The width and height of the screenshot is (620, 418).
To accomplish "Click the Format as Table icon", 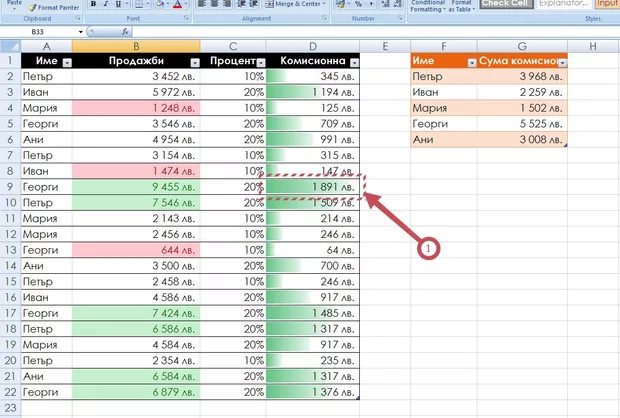I will pyautogui.click(x=461, y=5).
